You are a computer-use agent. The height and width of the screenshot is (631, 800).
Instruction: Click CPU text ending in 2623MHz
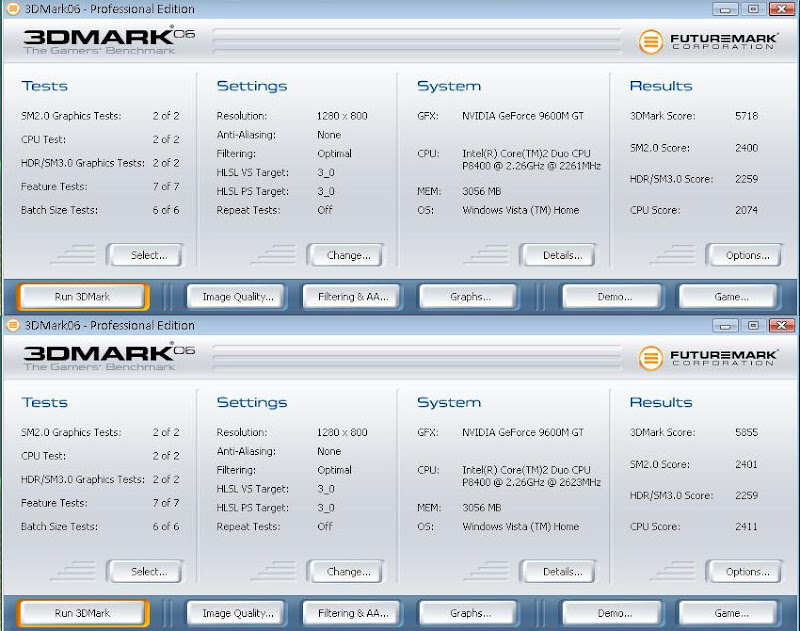[531, 476]
